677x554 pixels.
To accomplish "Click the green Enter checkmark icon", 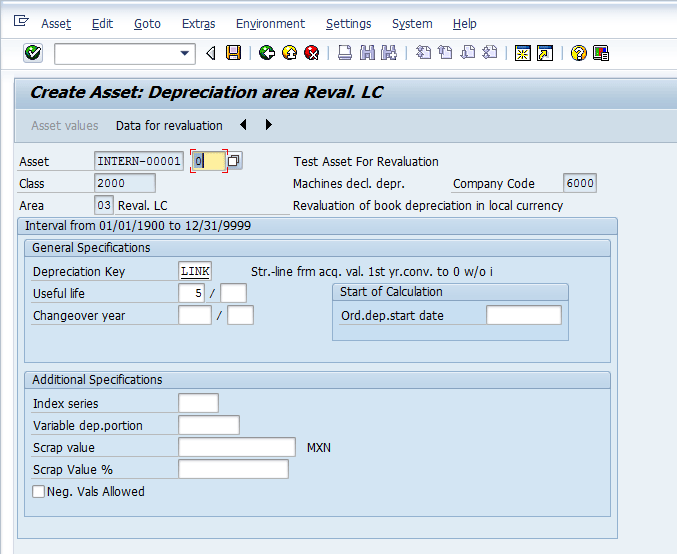I will [33, 53].
